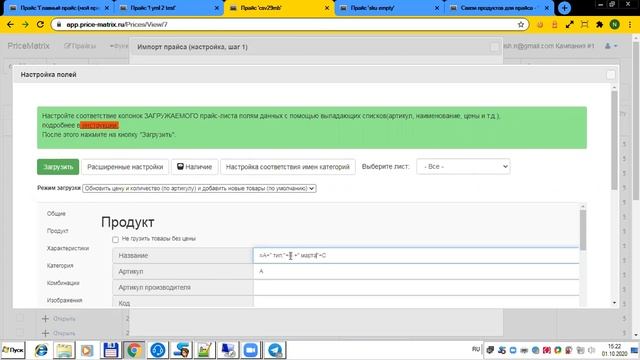Switch to Chrome in the taskbar
The width and height of the screenshot is (640, 360).
pyautogui.click(x=134, y=350)
